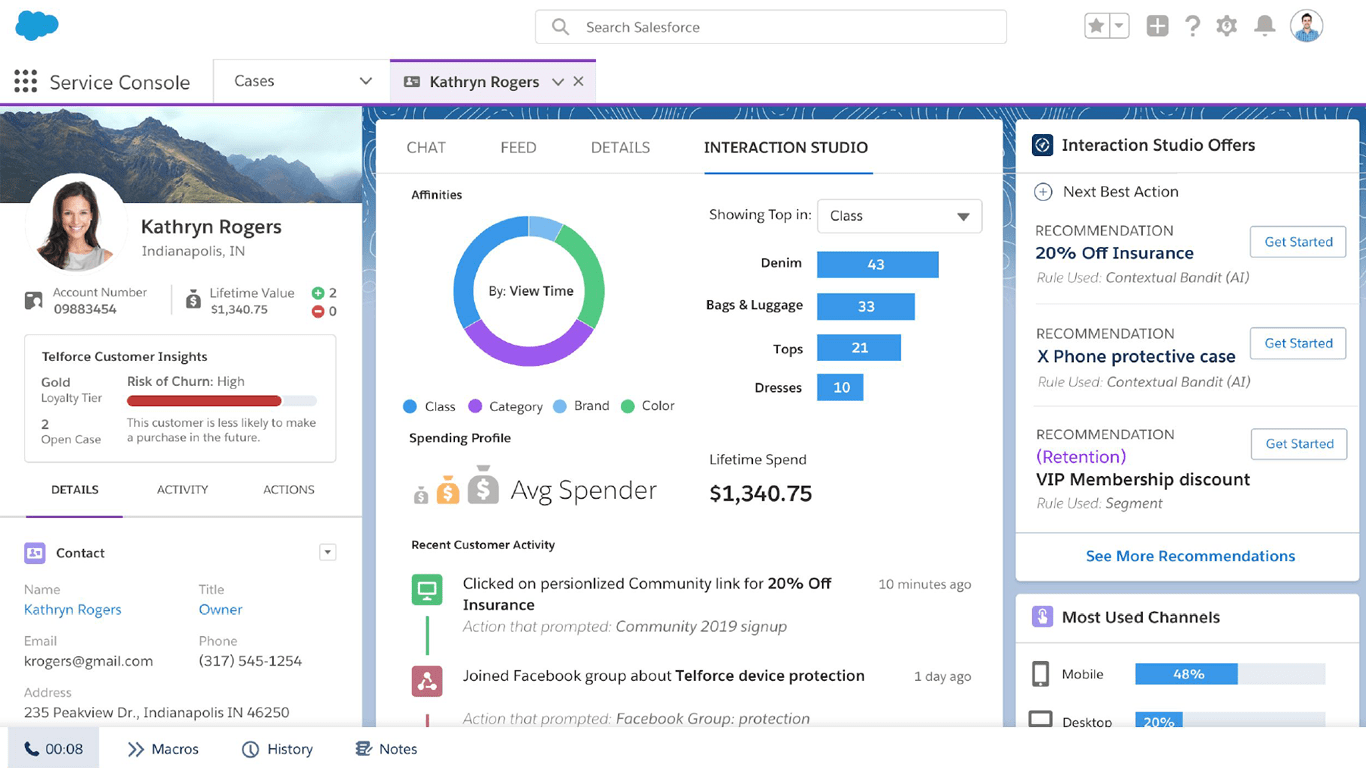Image resolution: width=1366 pixels, height=768 pixels.
Task: Open the Help question mark icon
Action: (1192, 27)
